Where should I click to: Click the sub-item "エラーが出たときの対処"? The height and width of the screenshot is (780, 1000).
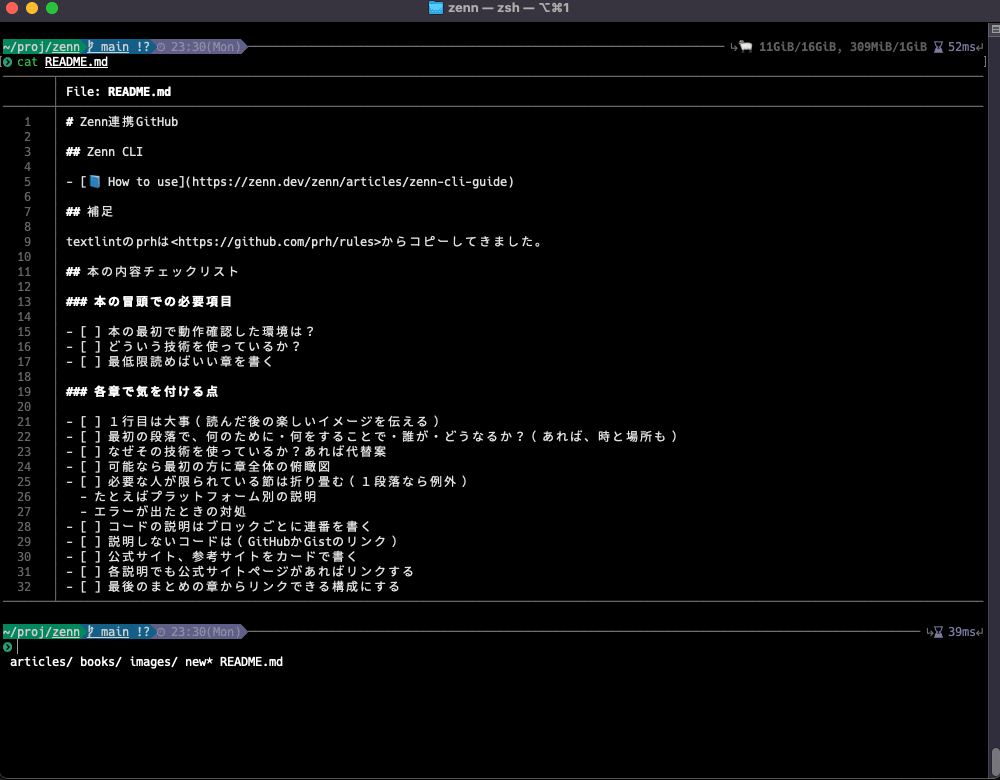(170, 511)
